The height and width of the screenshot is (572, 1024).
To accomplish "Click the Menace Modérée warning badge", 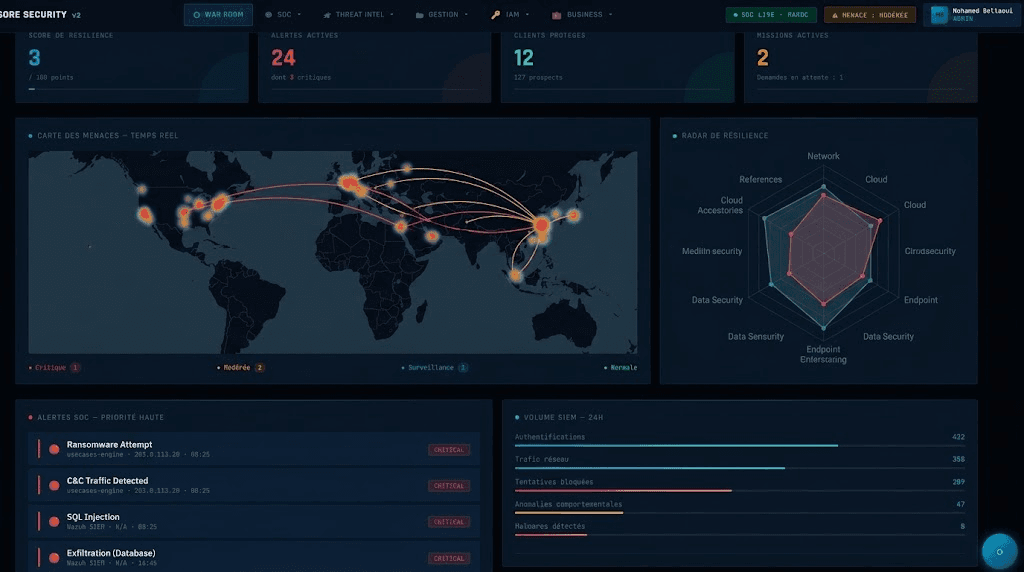I will tap(869, 14).
